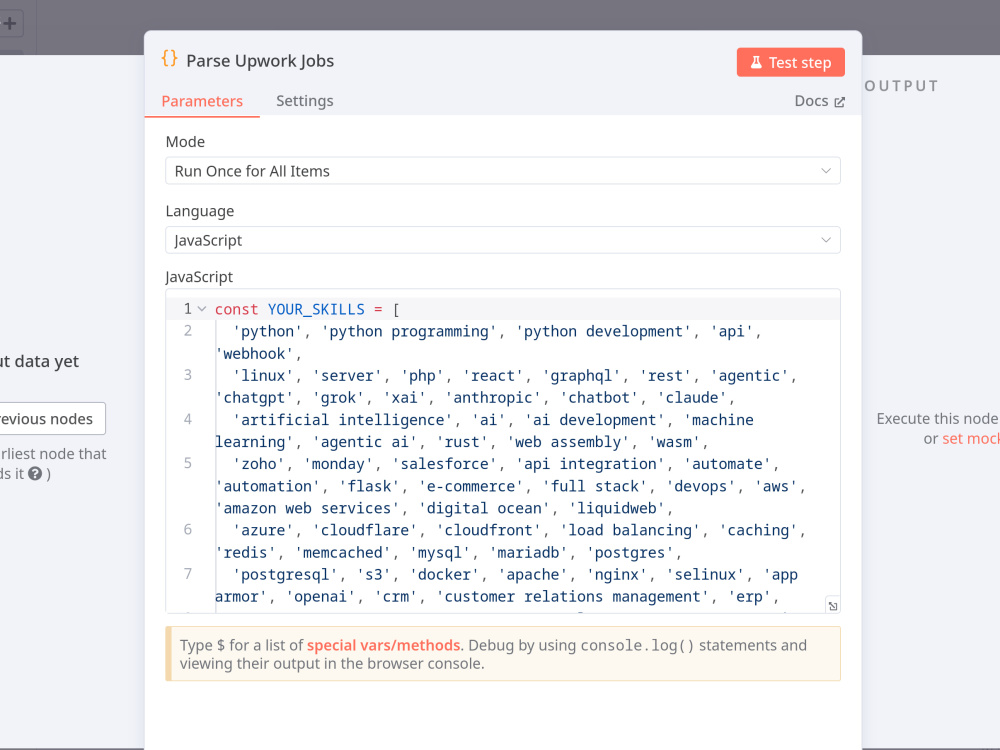
Task: Click the 'python programming' string
Action: 409,332
